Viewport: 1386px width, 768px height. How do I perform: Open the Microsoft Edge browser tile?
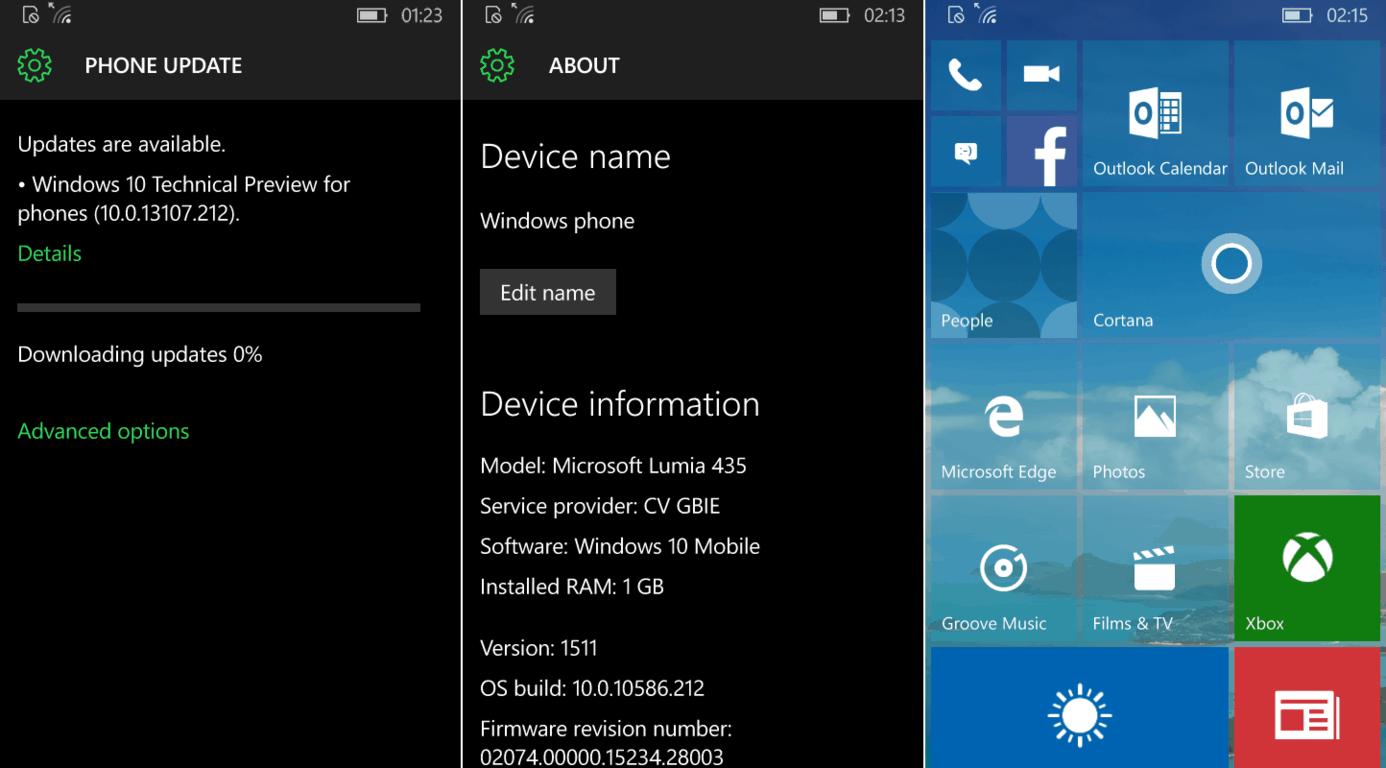click(1004, 417)
